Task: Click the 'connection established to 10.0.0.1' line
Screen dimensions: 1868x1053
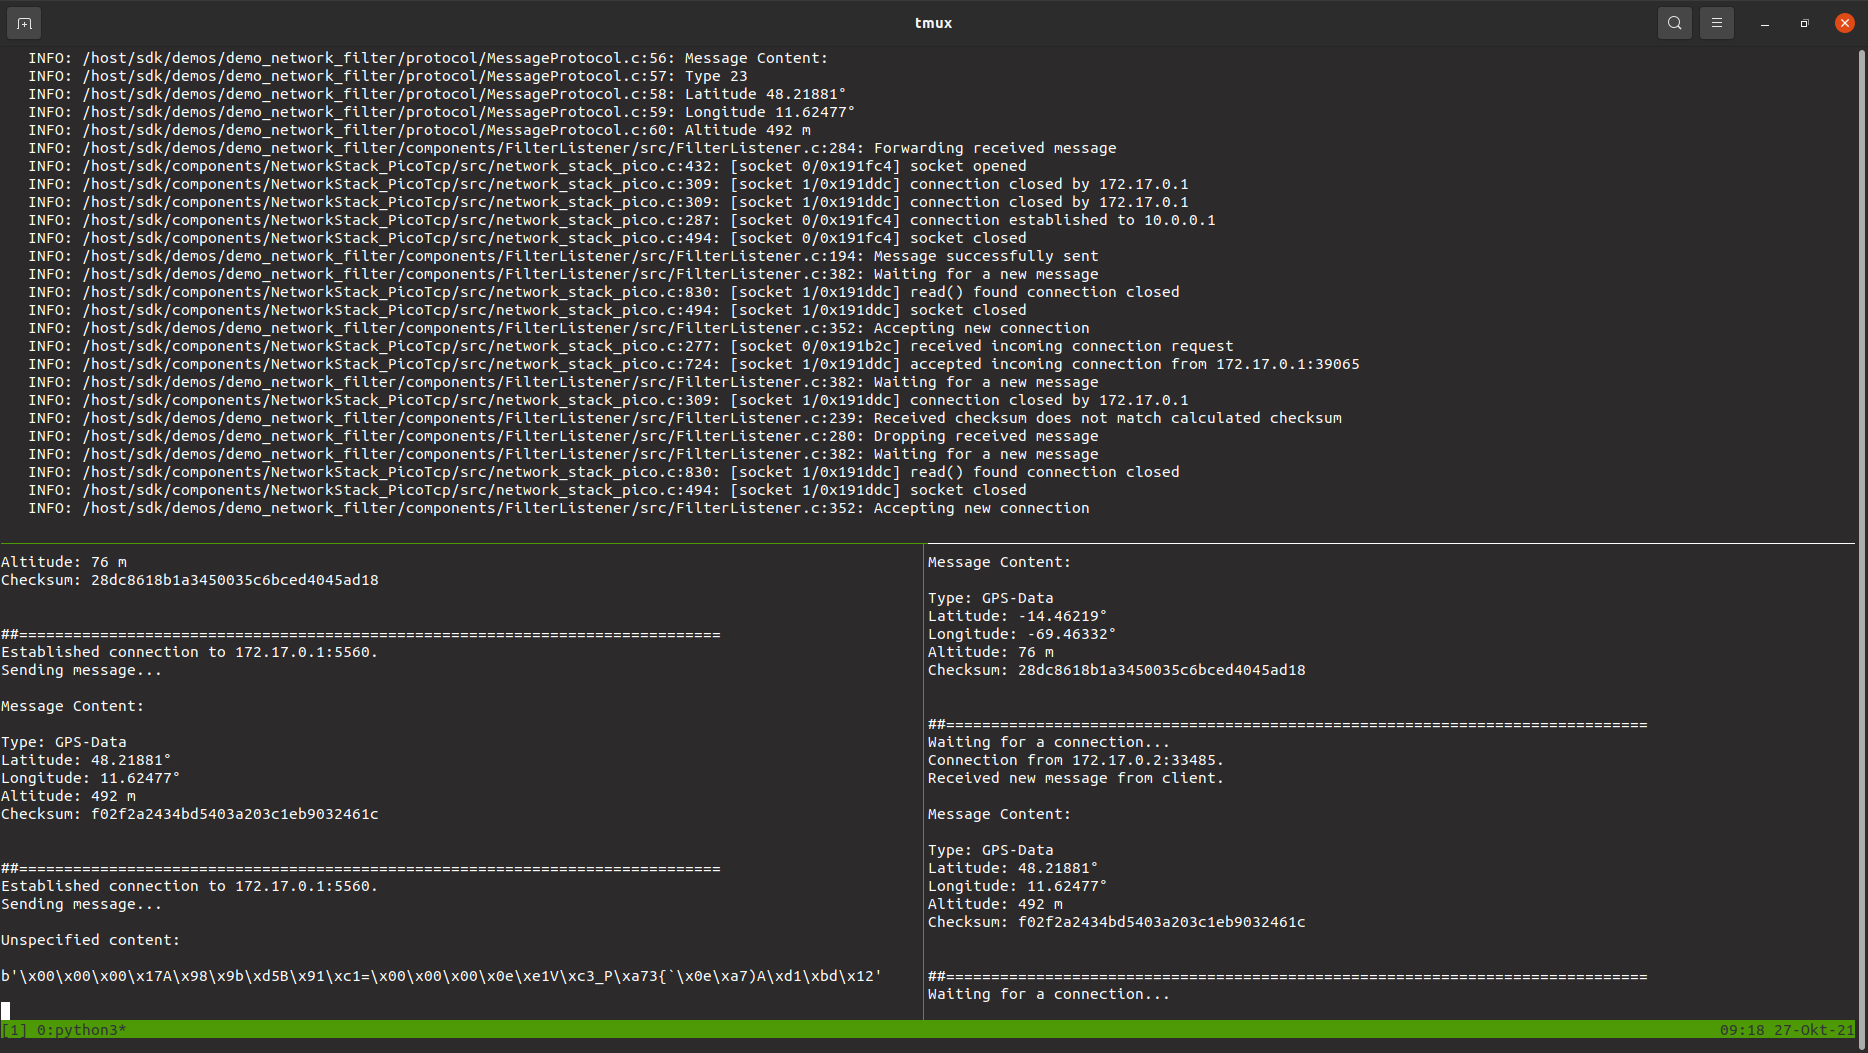Action: point(622,220)
